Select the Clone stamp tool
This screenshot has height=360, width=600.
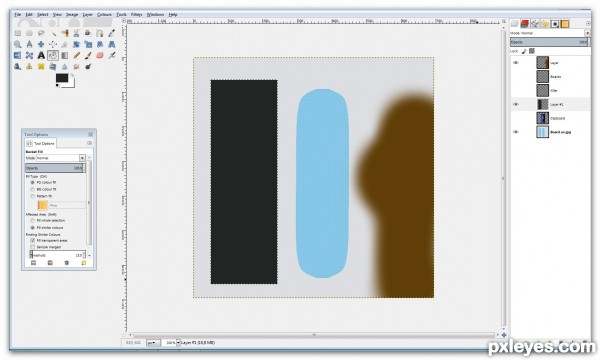pyautogui.click(x=29, y=67)
